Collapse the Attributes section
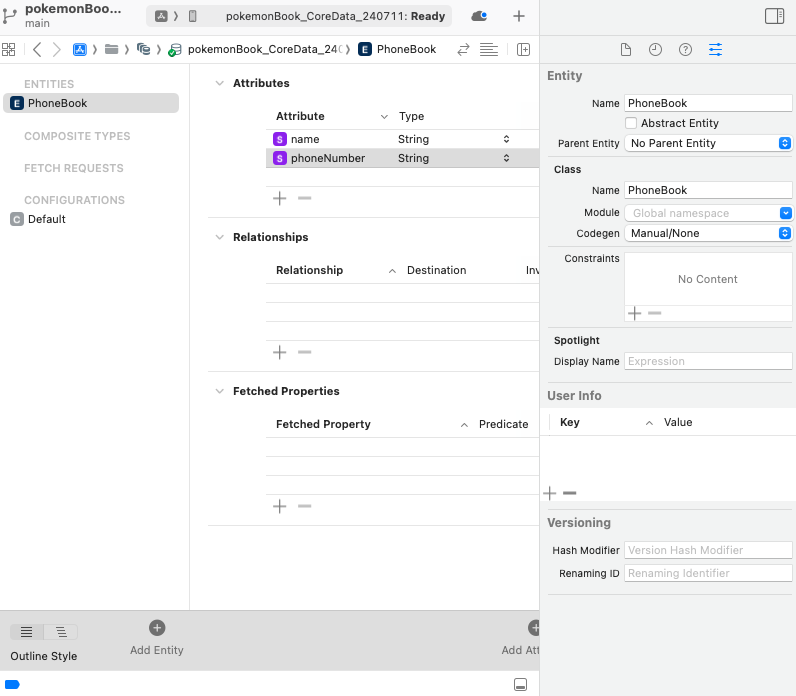Screen dimensions: 796x696 [219, 83]
